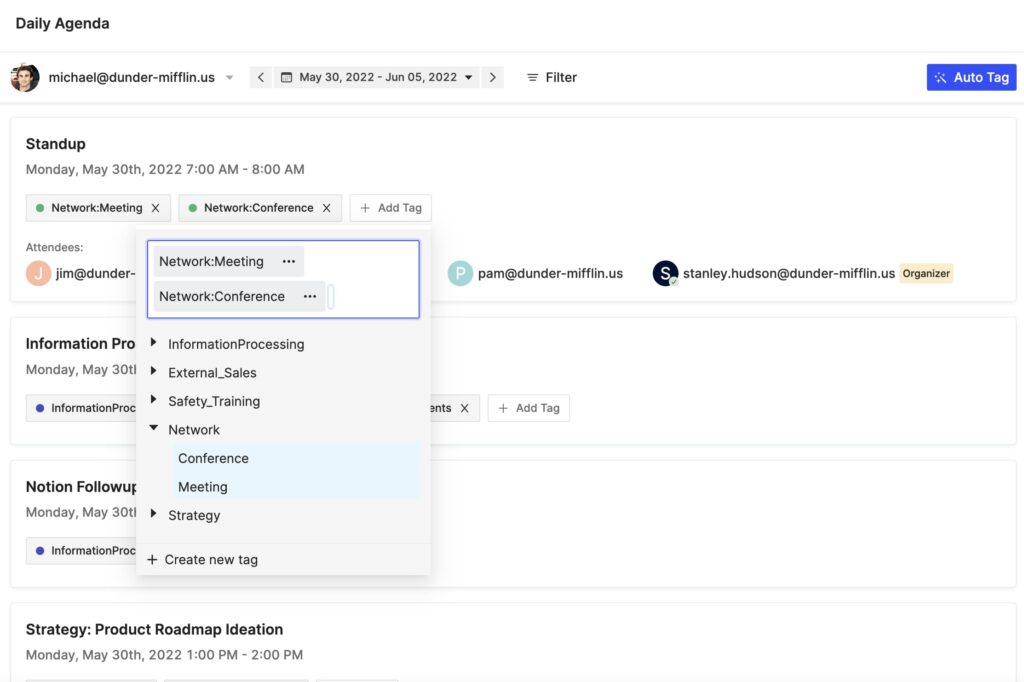Click pam's attendee avatar icon
The image size is (1024, 682).
(460, 273)
